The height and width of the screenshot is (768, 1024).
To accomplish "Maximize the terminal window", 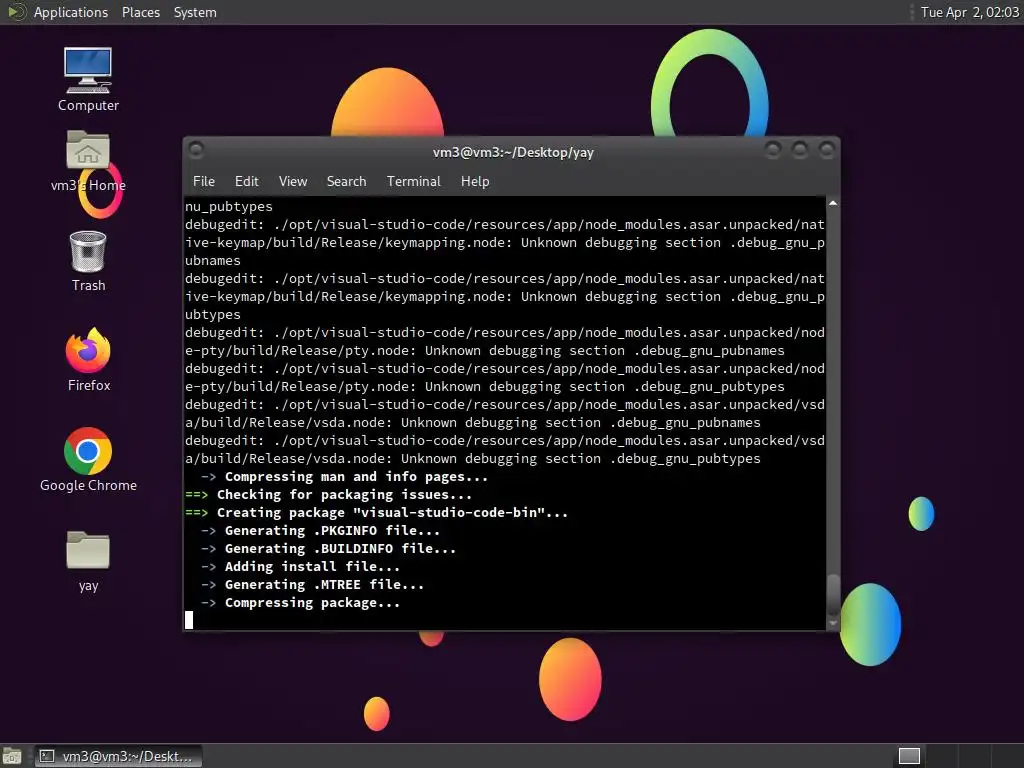I will [x=799, y=151].
